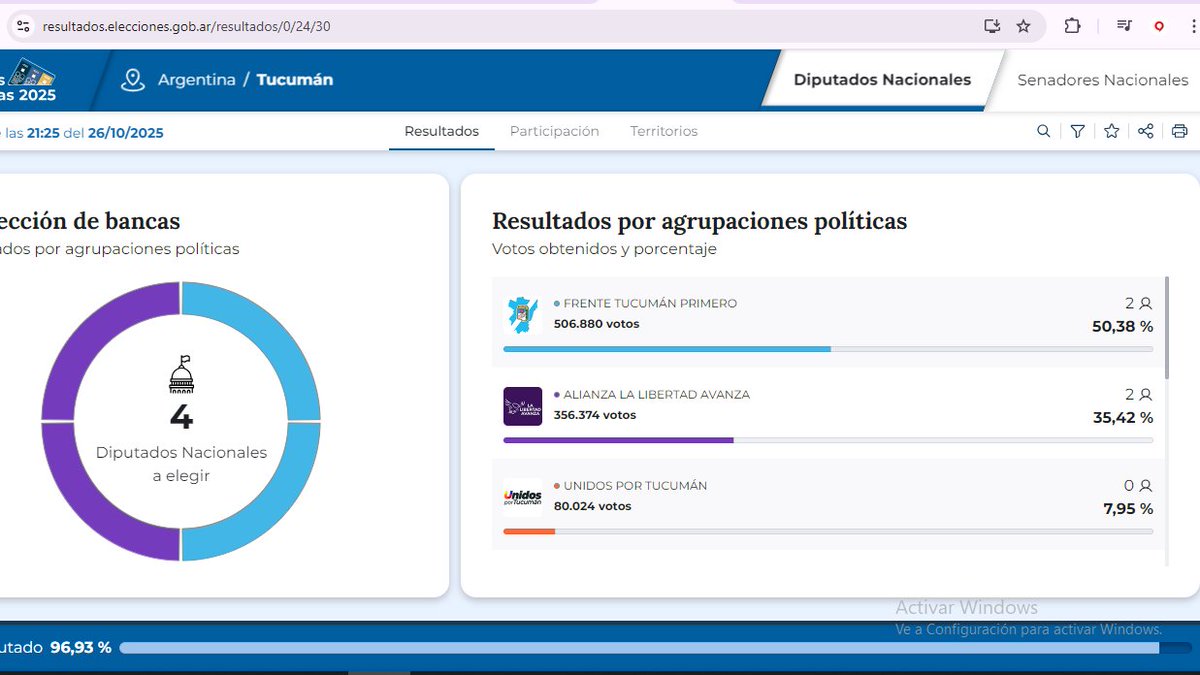This screenshot has height=675, width=1200.
Task: Click the 96,93 % counted percentage
Action: [80, 648]
